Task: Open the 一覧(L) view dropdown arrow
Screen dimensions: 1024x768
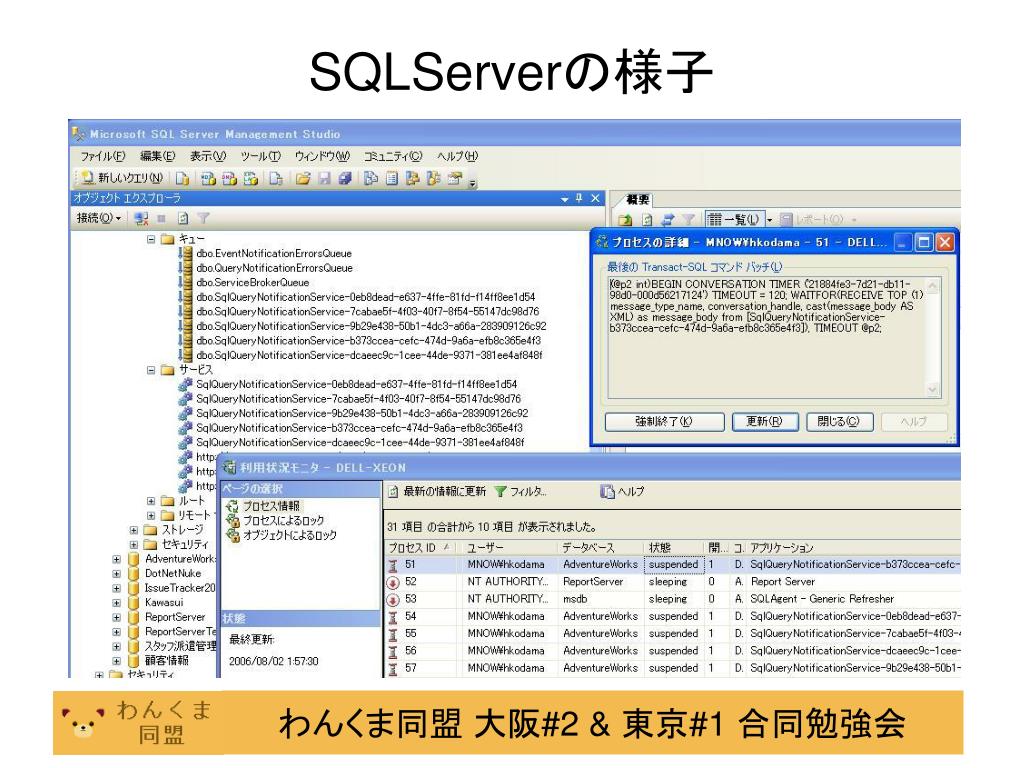Action: point(769,220)
